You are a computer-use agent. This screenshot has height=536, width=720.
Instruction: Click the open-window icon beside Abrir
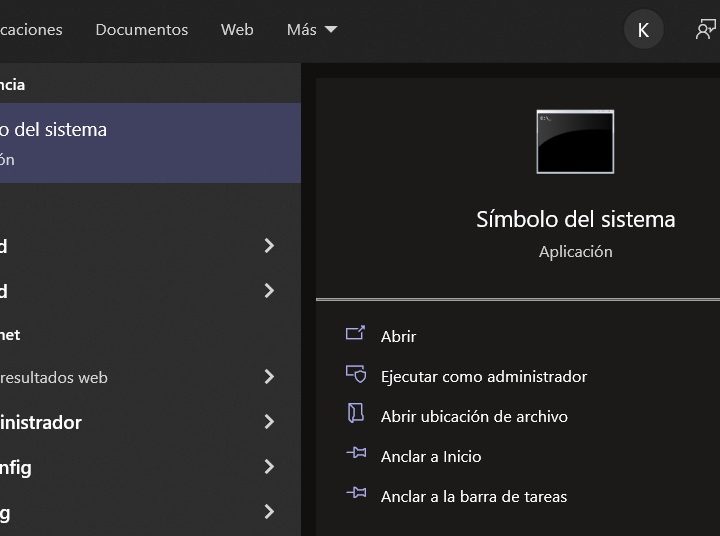[x=355, y=335]
